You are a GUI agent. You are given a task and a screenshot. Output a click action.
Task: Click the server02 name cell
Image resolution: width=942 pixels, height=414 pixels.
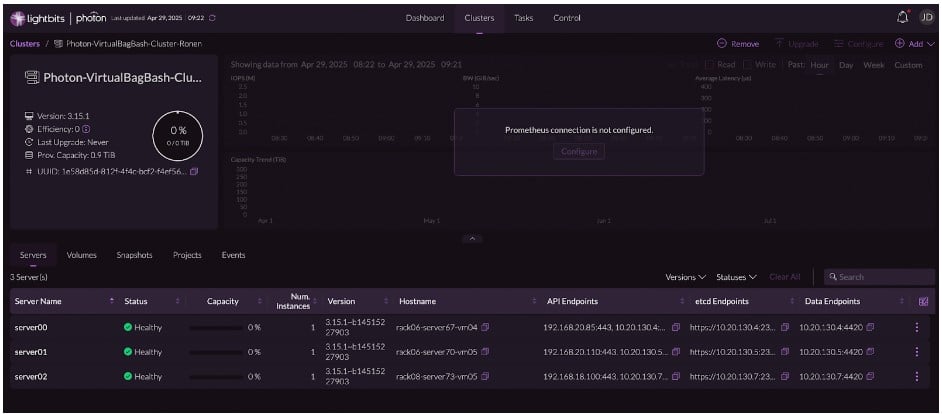point(31,377)
